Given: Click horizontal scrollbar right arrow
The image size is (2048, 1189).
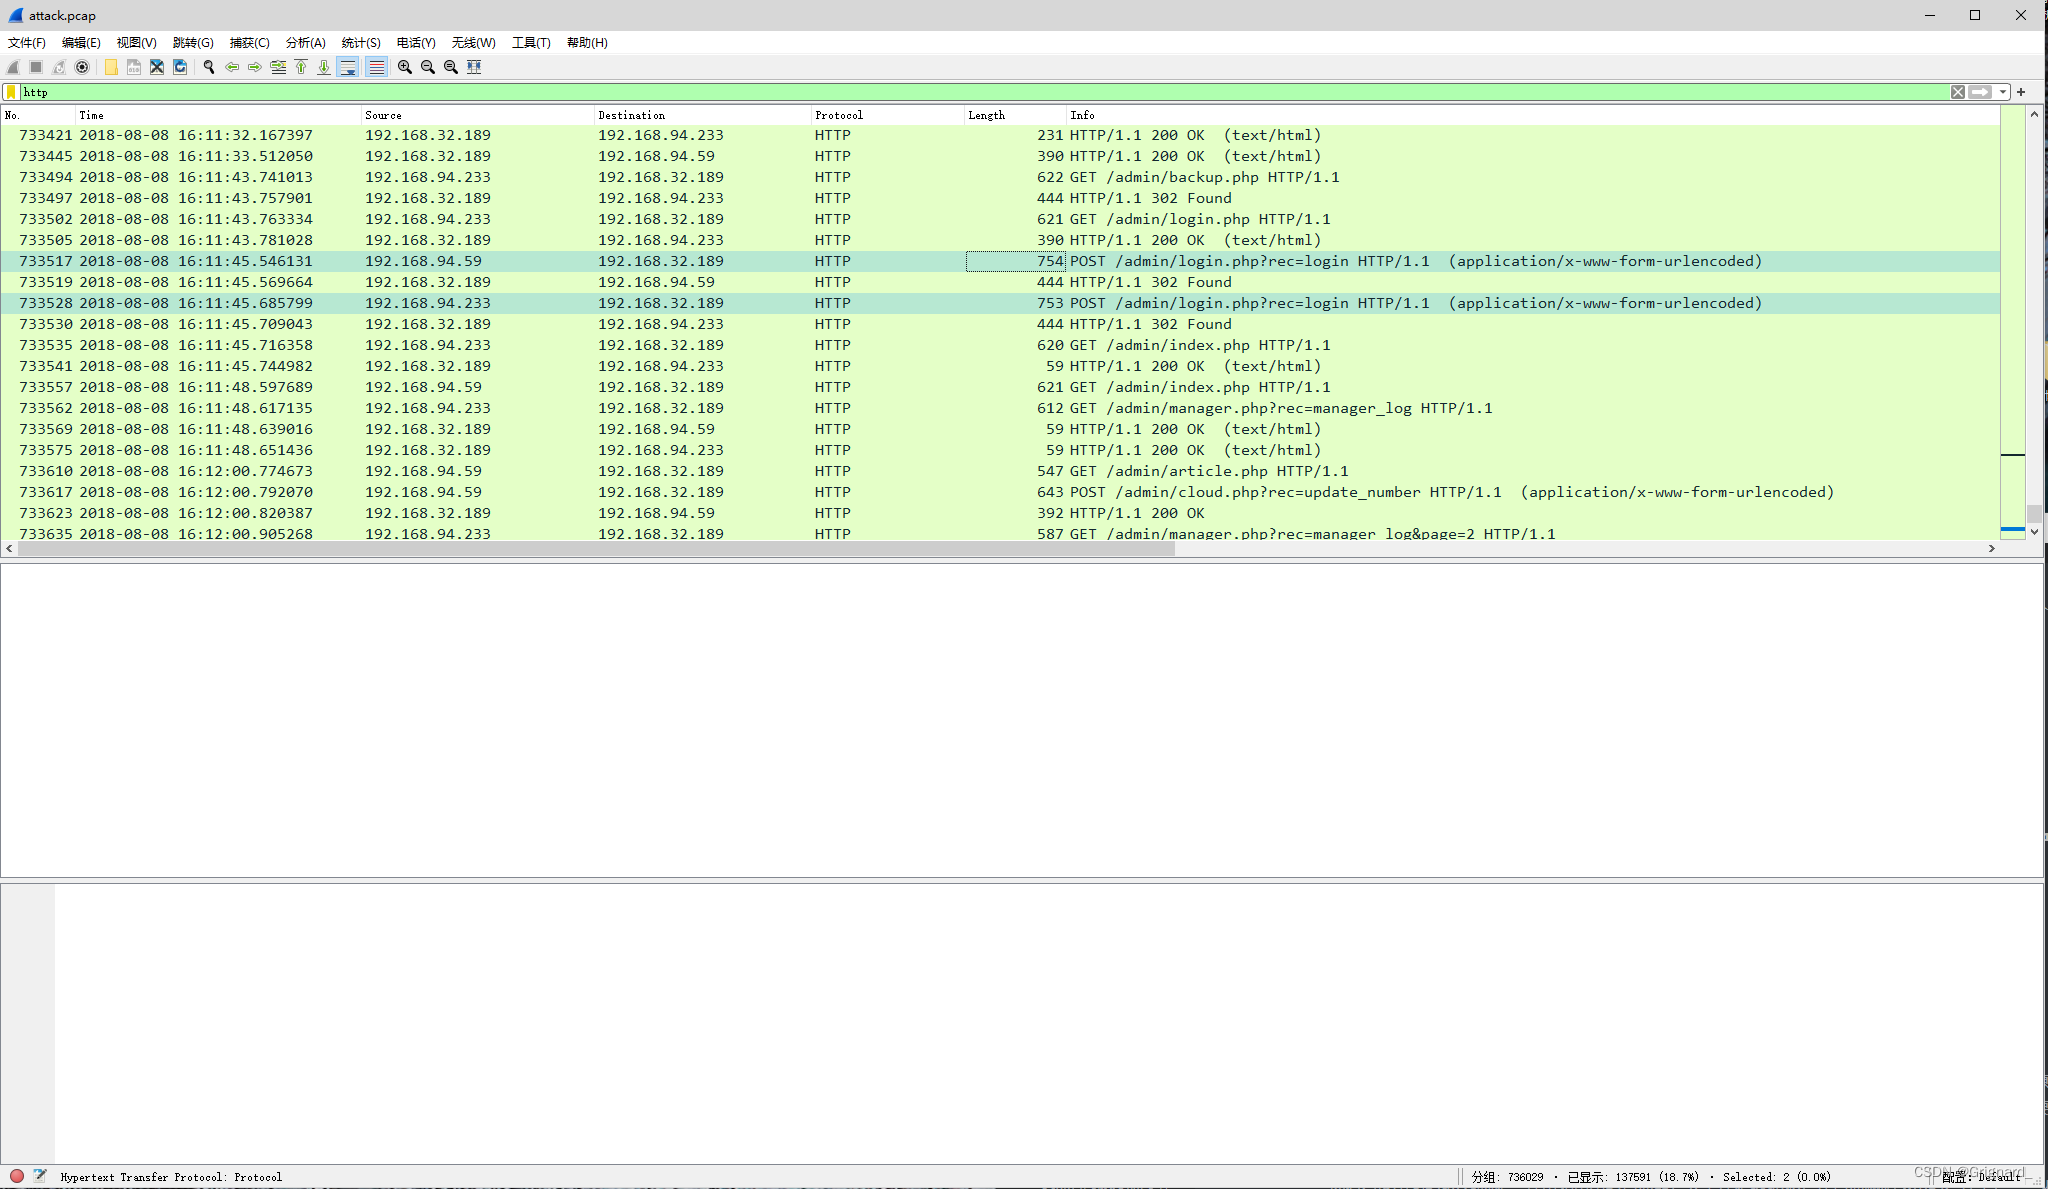Looking at the screenshot, I should click(1991, 548).
